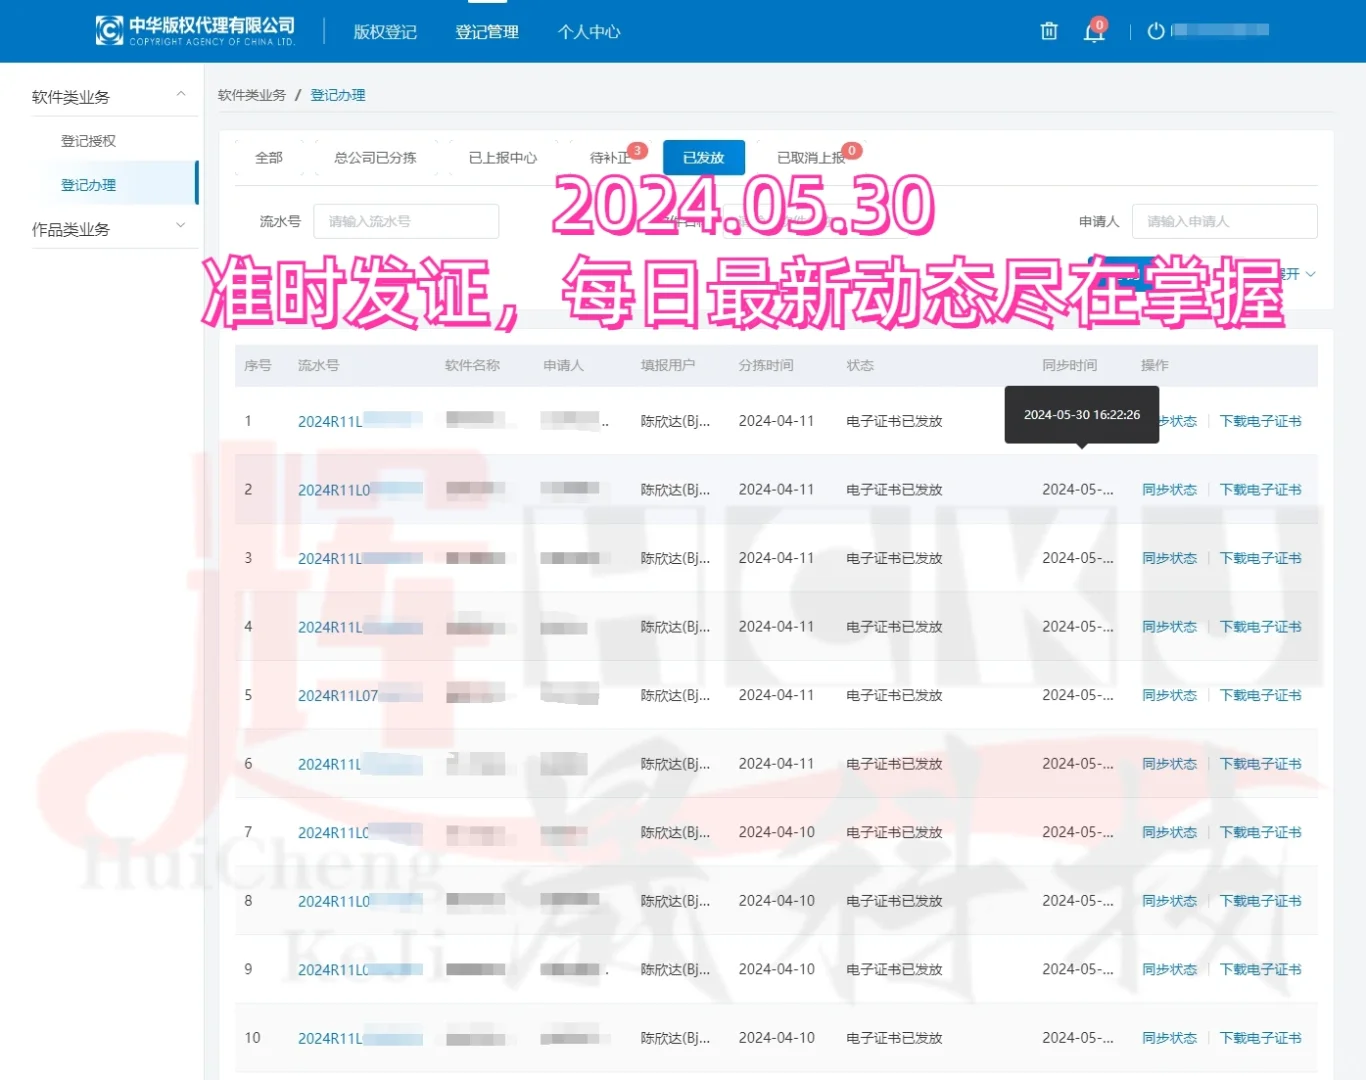Click the 申请人 search input field

(x=1223, y=221)
